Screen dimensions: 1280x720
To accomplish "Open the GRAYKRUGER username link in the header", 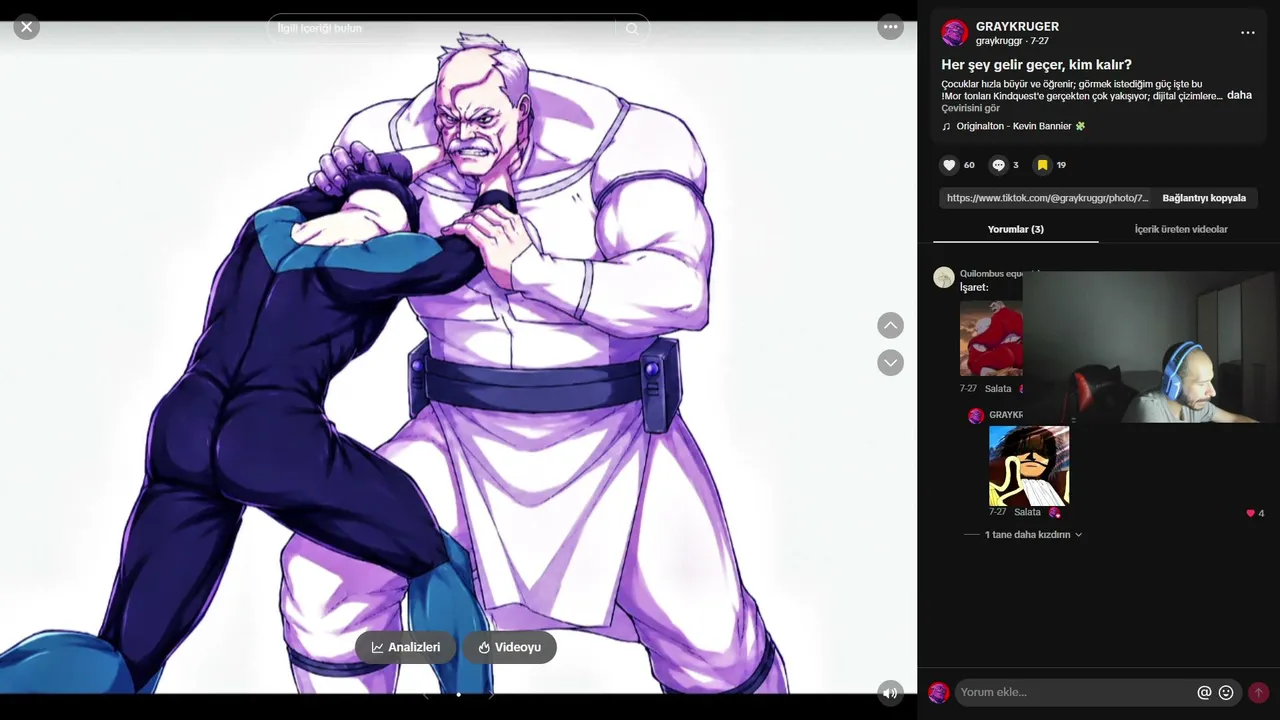I will [1017, 26].
